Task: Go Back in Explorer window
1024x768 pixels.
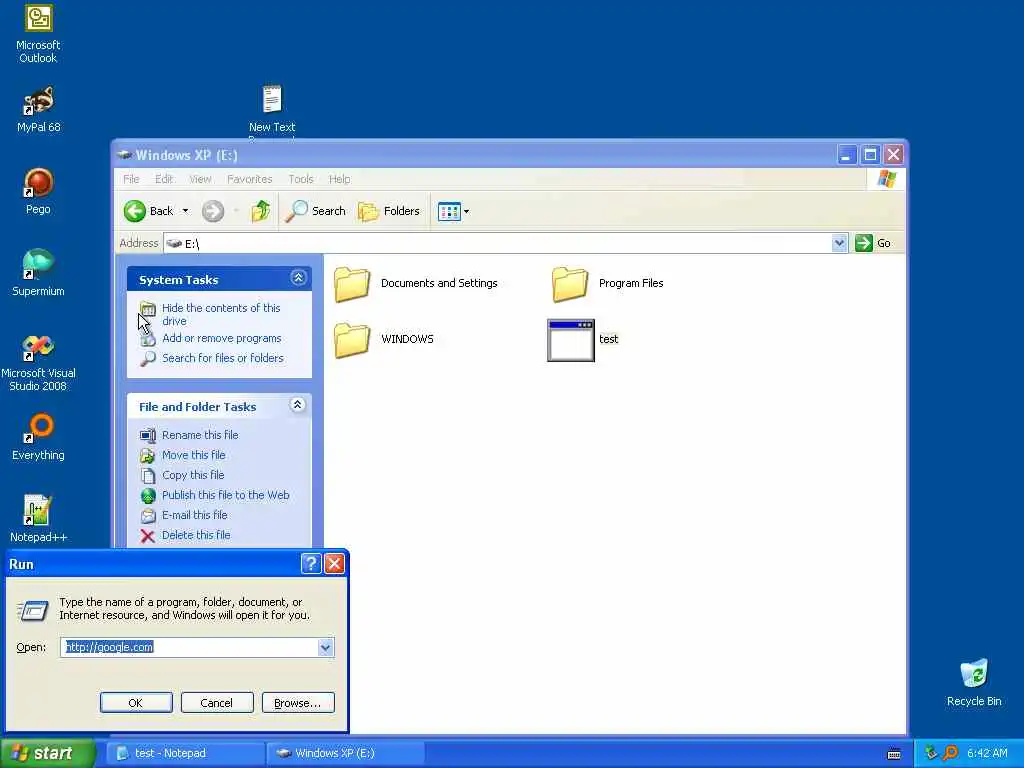Action: [x=149, y=211]
